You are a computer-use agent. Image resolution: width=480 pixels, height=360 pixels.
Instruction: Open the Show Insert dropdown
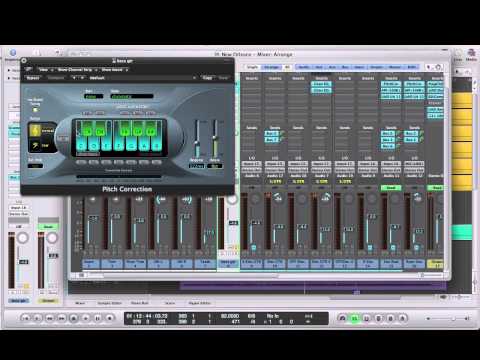coord(114,70)
